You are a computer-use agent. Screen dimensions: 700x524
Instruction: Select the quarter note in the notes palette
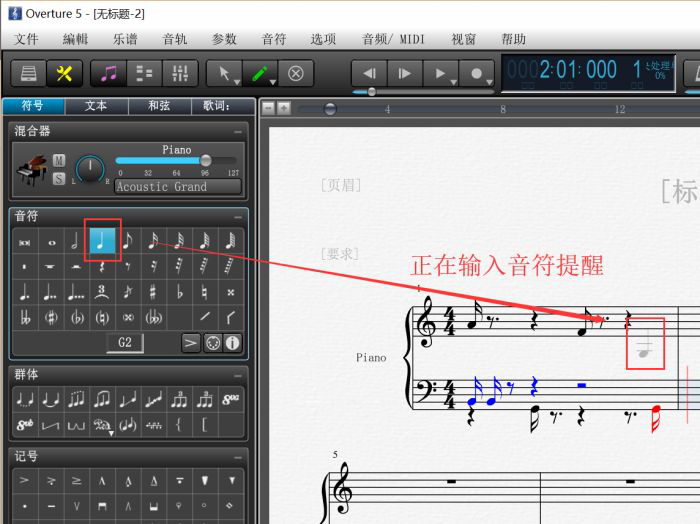(102, 241)
